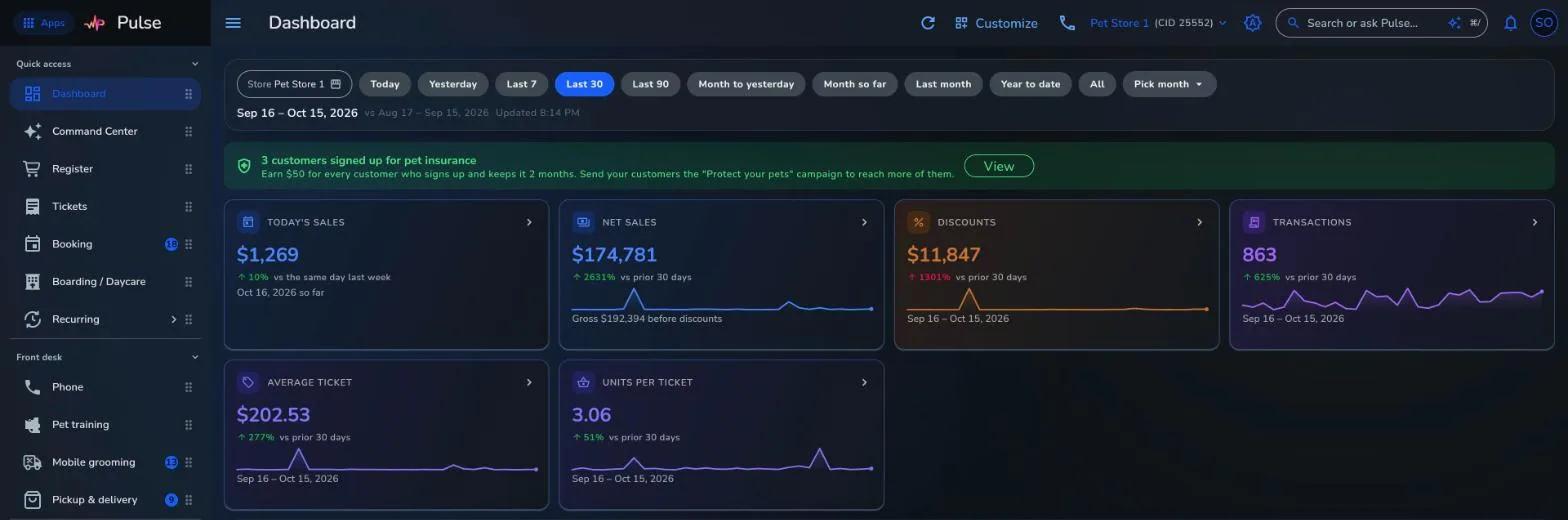Click the Phone handset sidebar icon
The image size is (1568, 520).
point(32,387)
